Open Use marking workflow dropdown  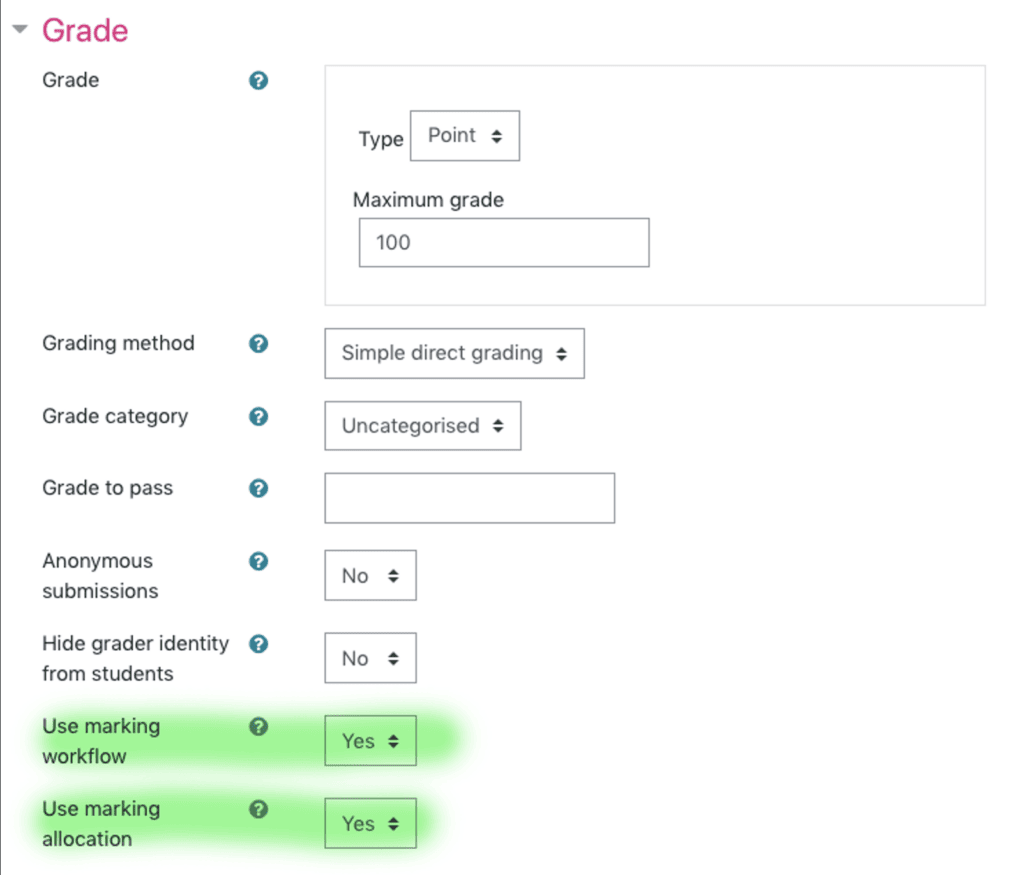pyautogui.click(x=370, y=741)
